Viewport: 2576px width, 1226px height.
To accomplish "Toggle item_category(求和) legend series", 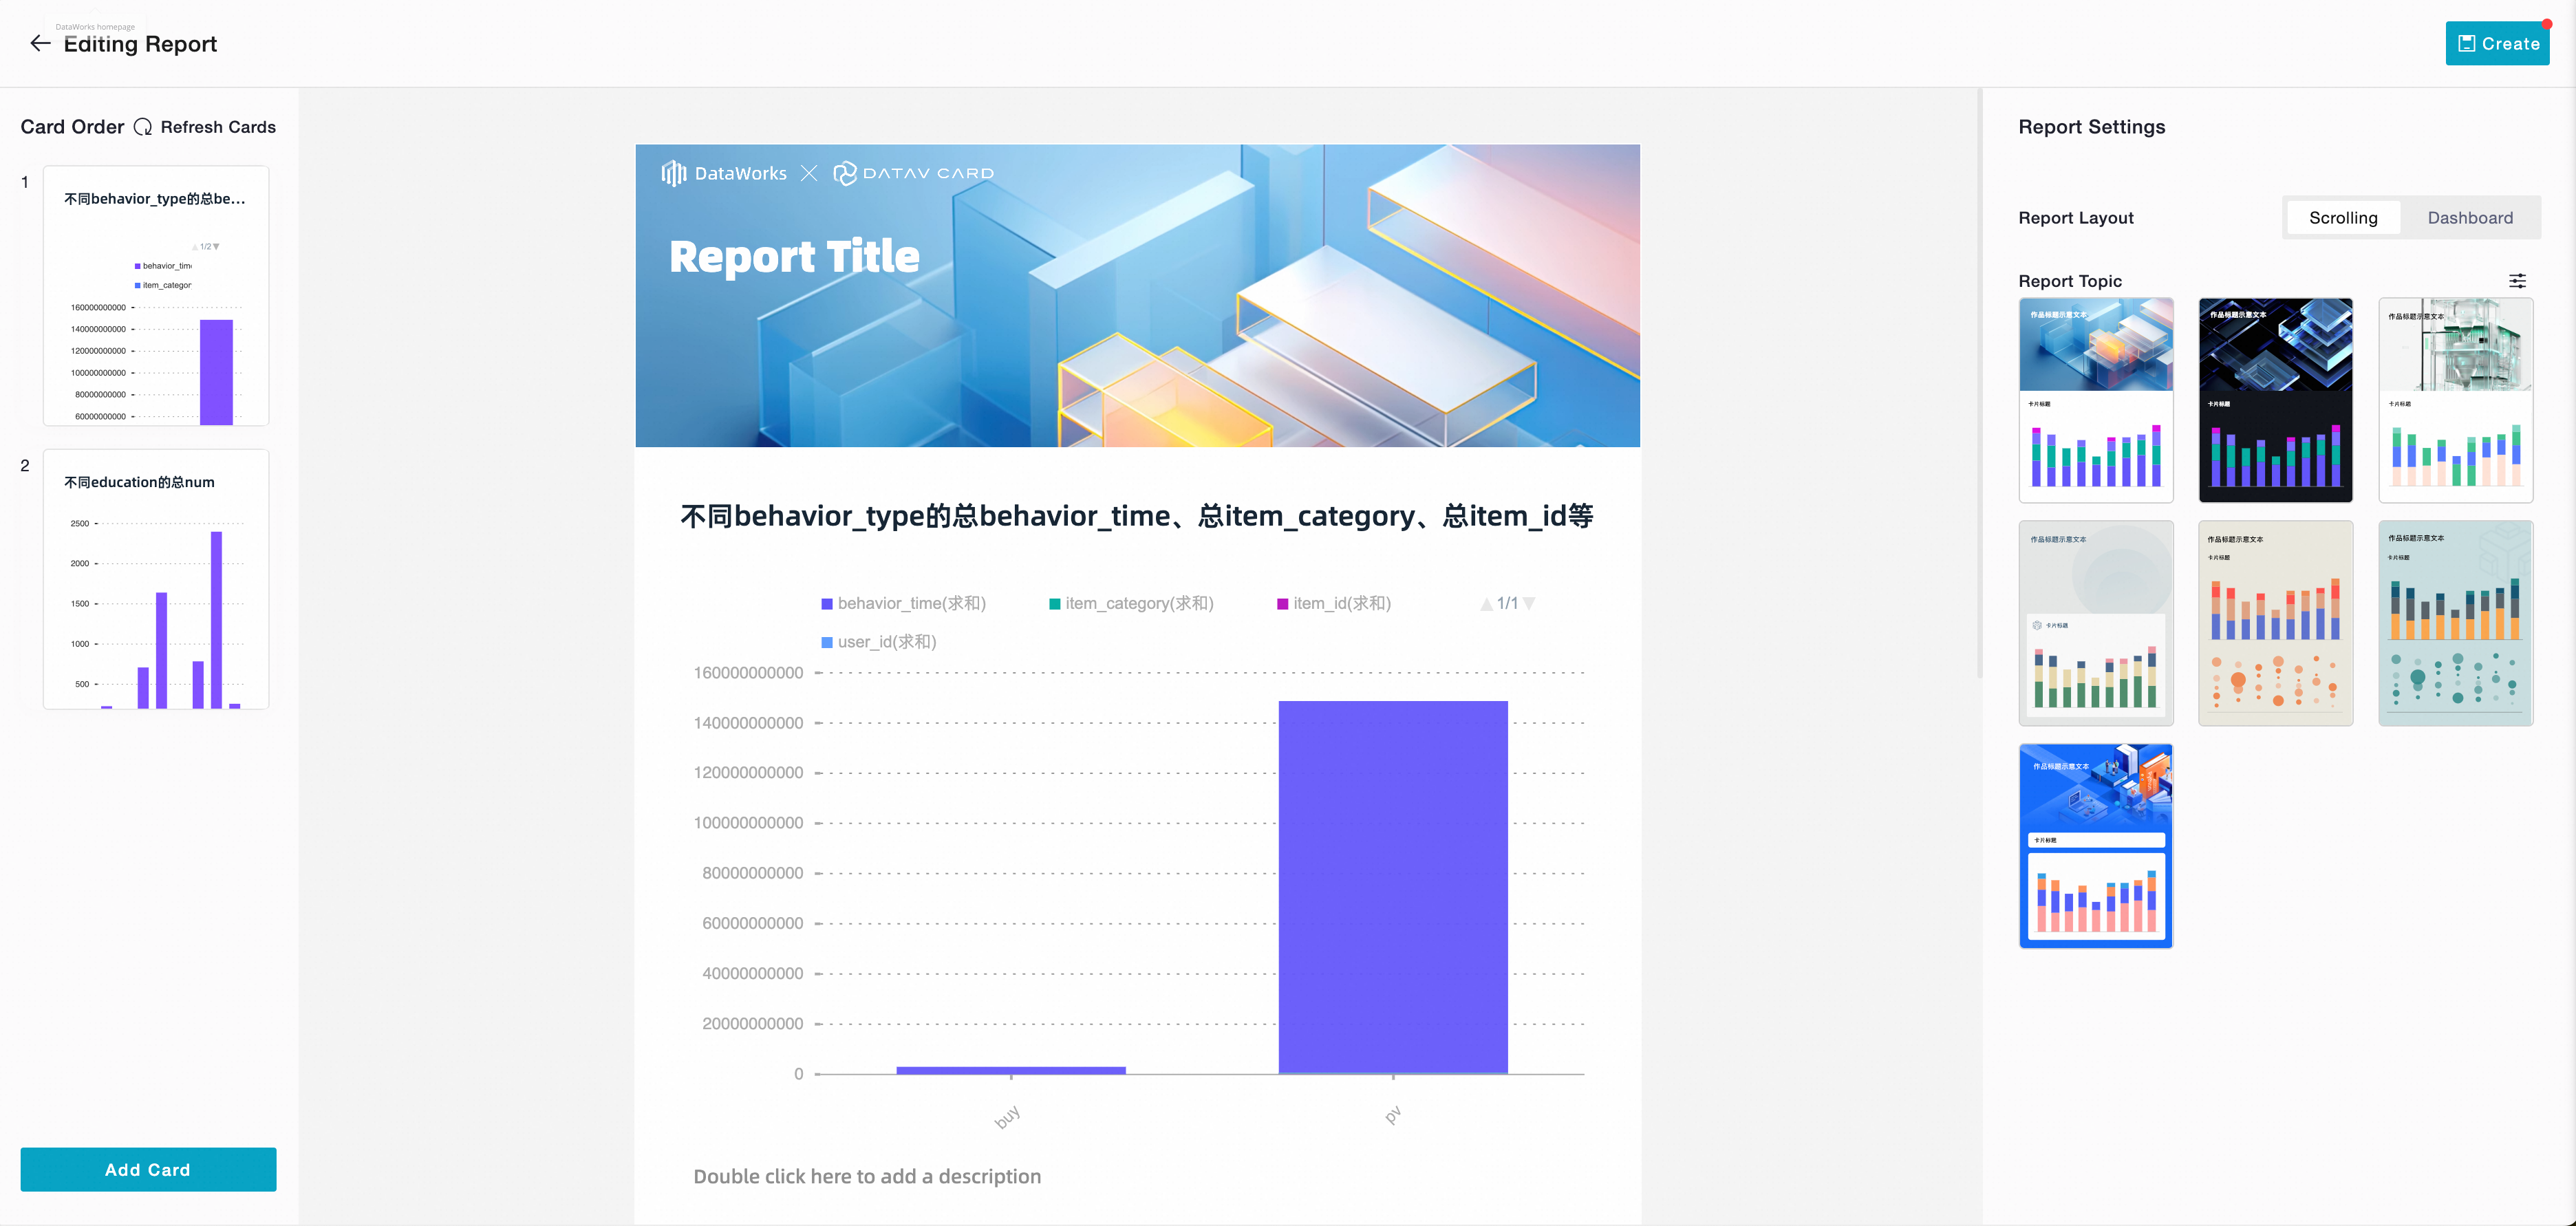I will click(x=1131, y=603).
